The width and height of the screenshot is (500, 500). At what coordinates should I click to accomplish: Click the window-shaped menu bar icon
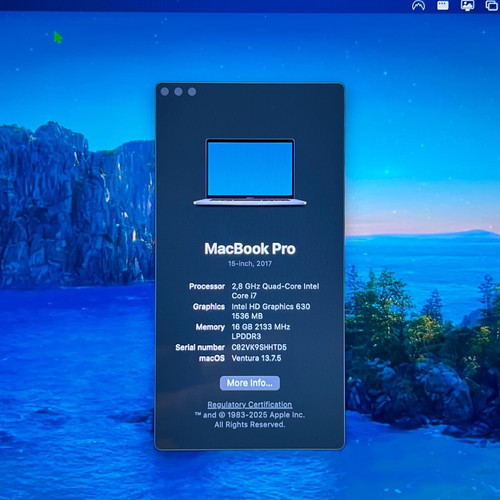(x=443, y=5)
